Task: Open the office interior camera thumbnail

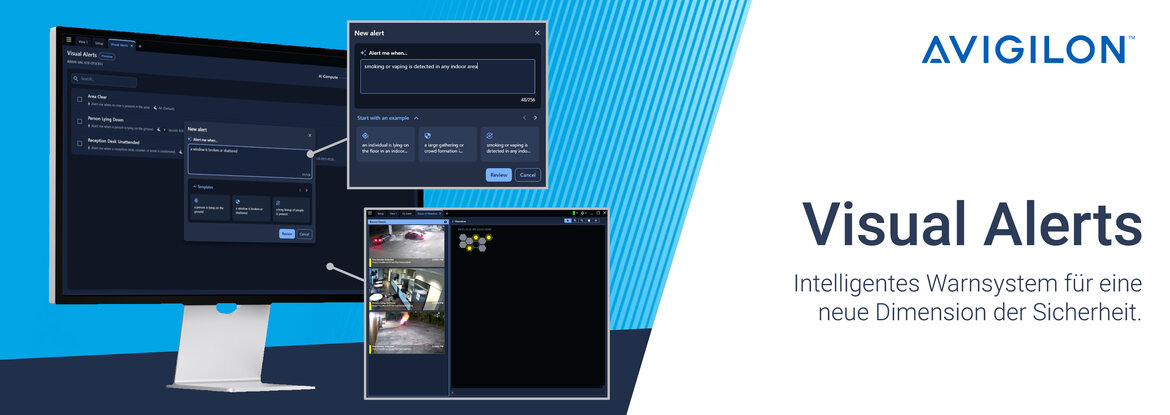Action: [x=407, y=287]
